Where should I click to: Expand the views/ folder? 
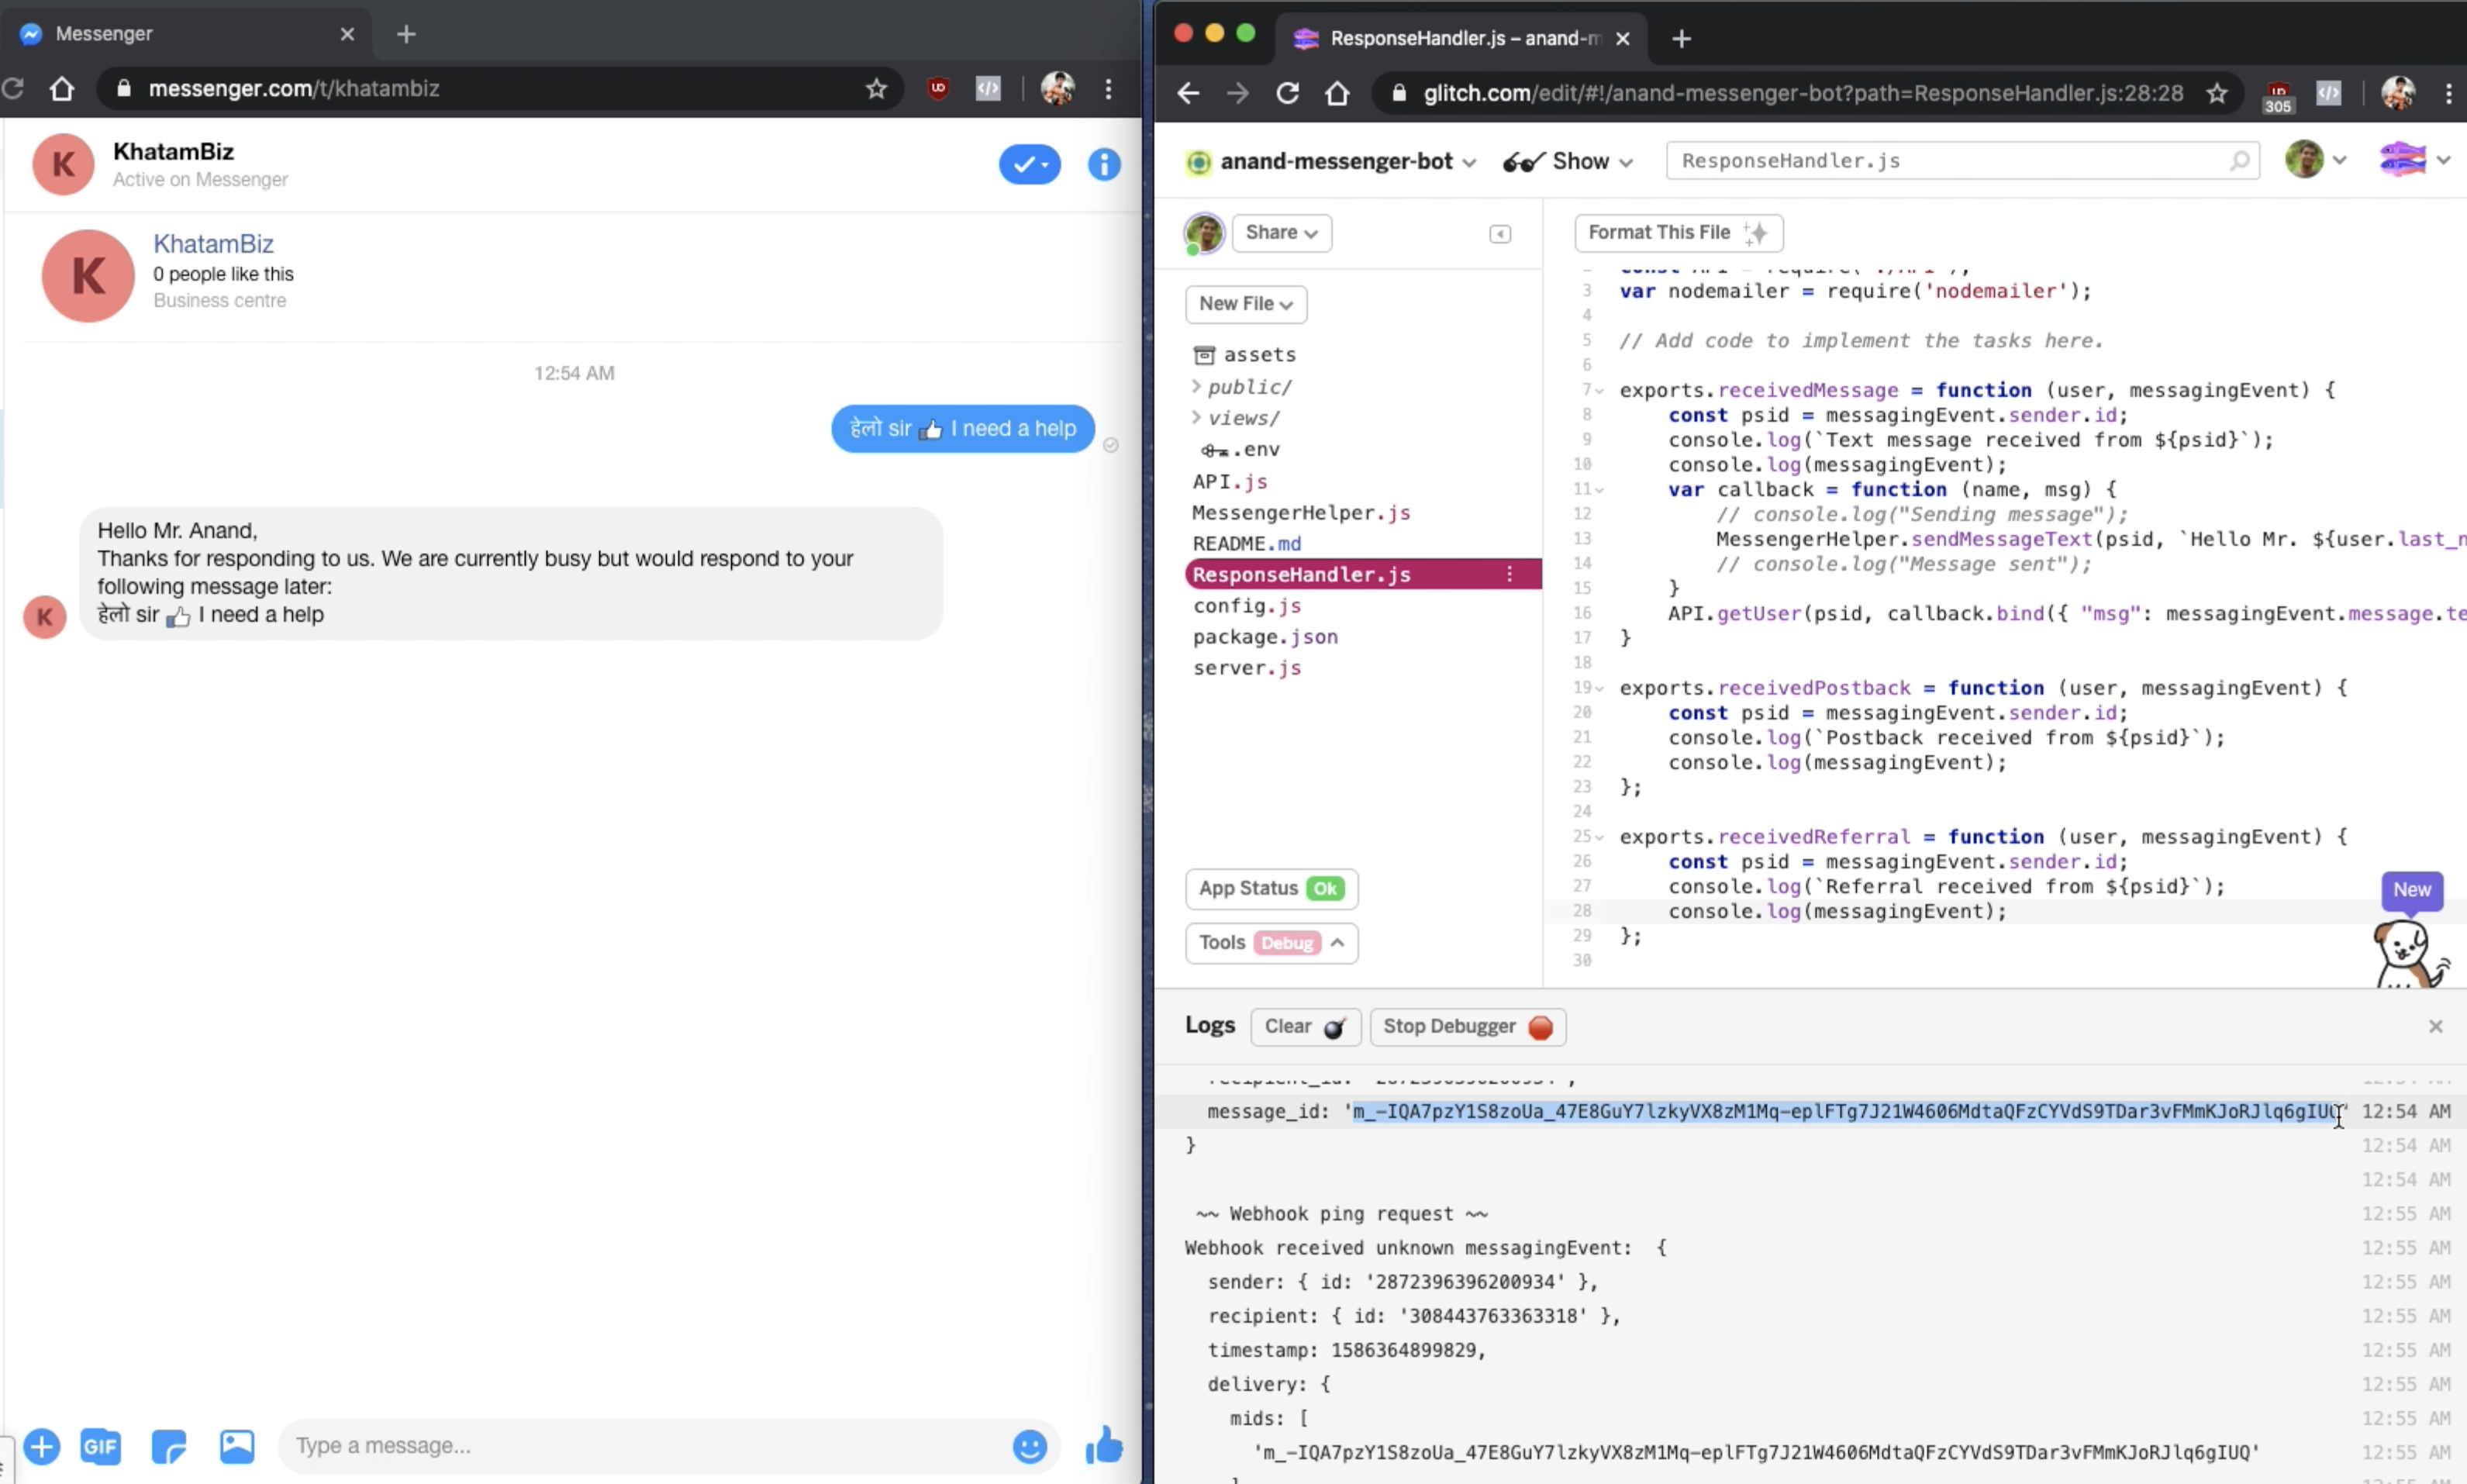coord(1242,418)
